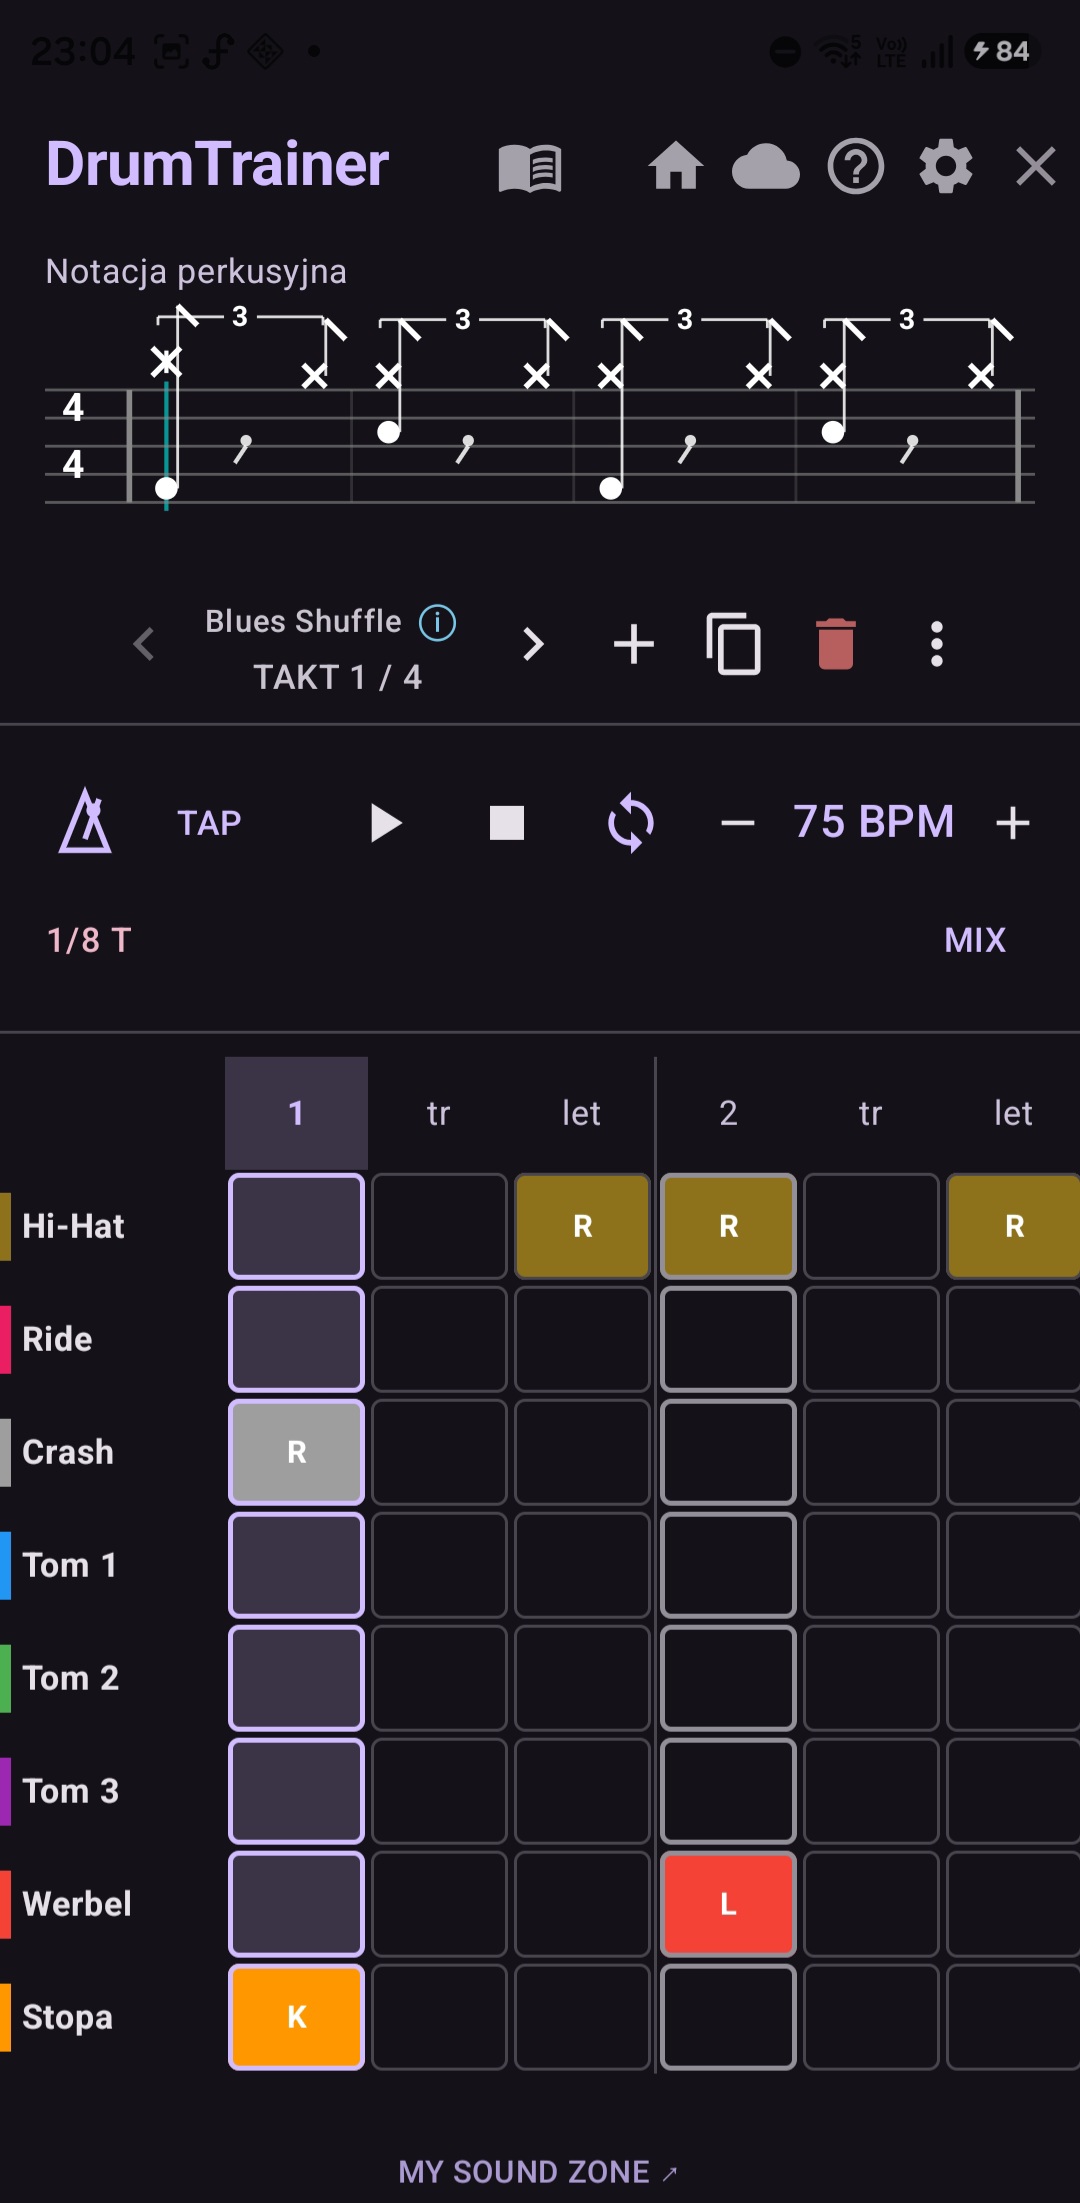Stop playback with stop button
This screenshot has height=2203, width=1080.
[x=507, y=823]
